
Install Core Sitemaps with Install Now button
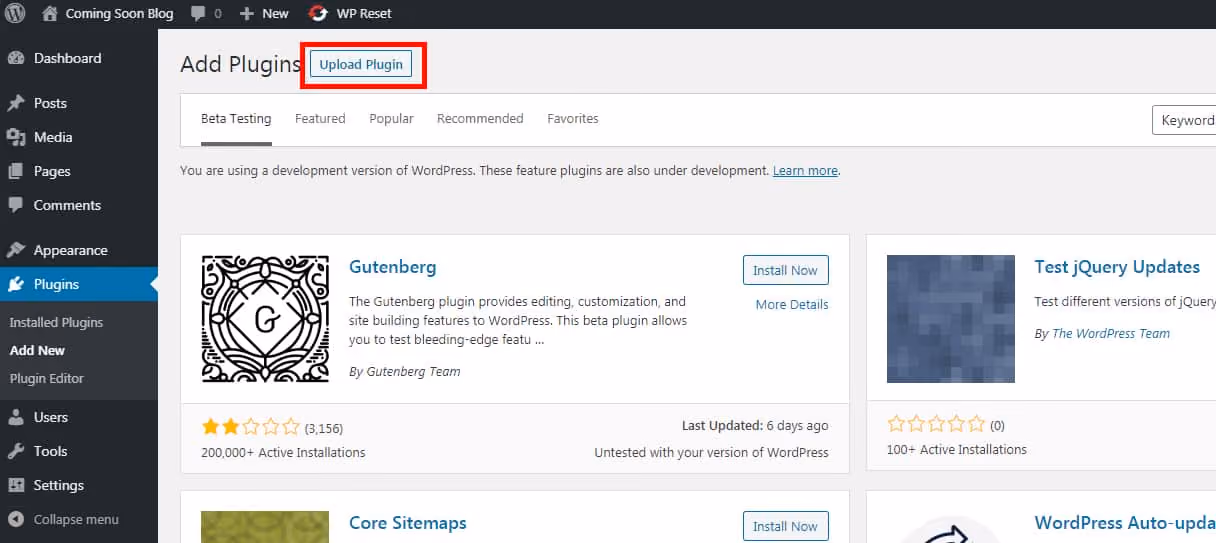coord(785,527)
